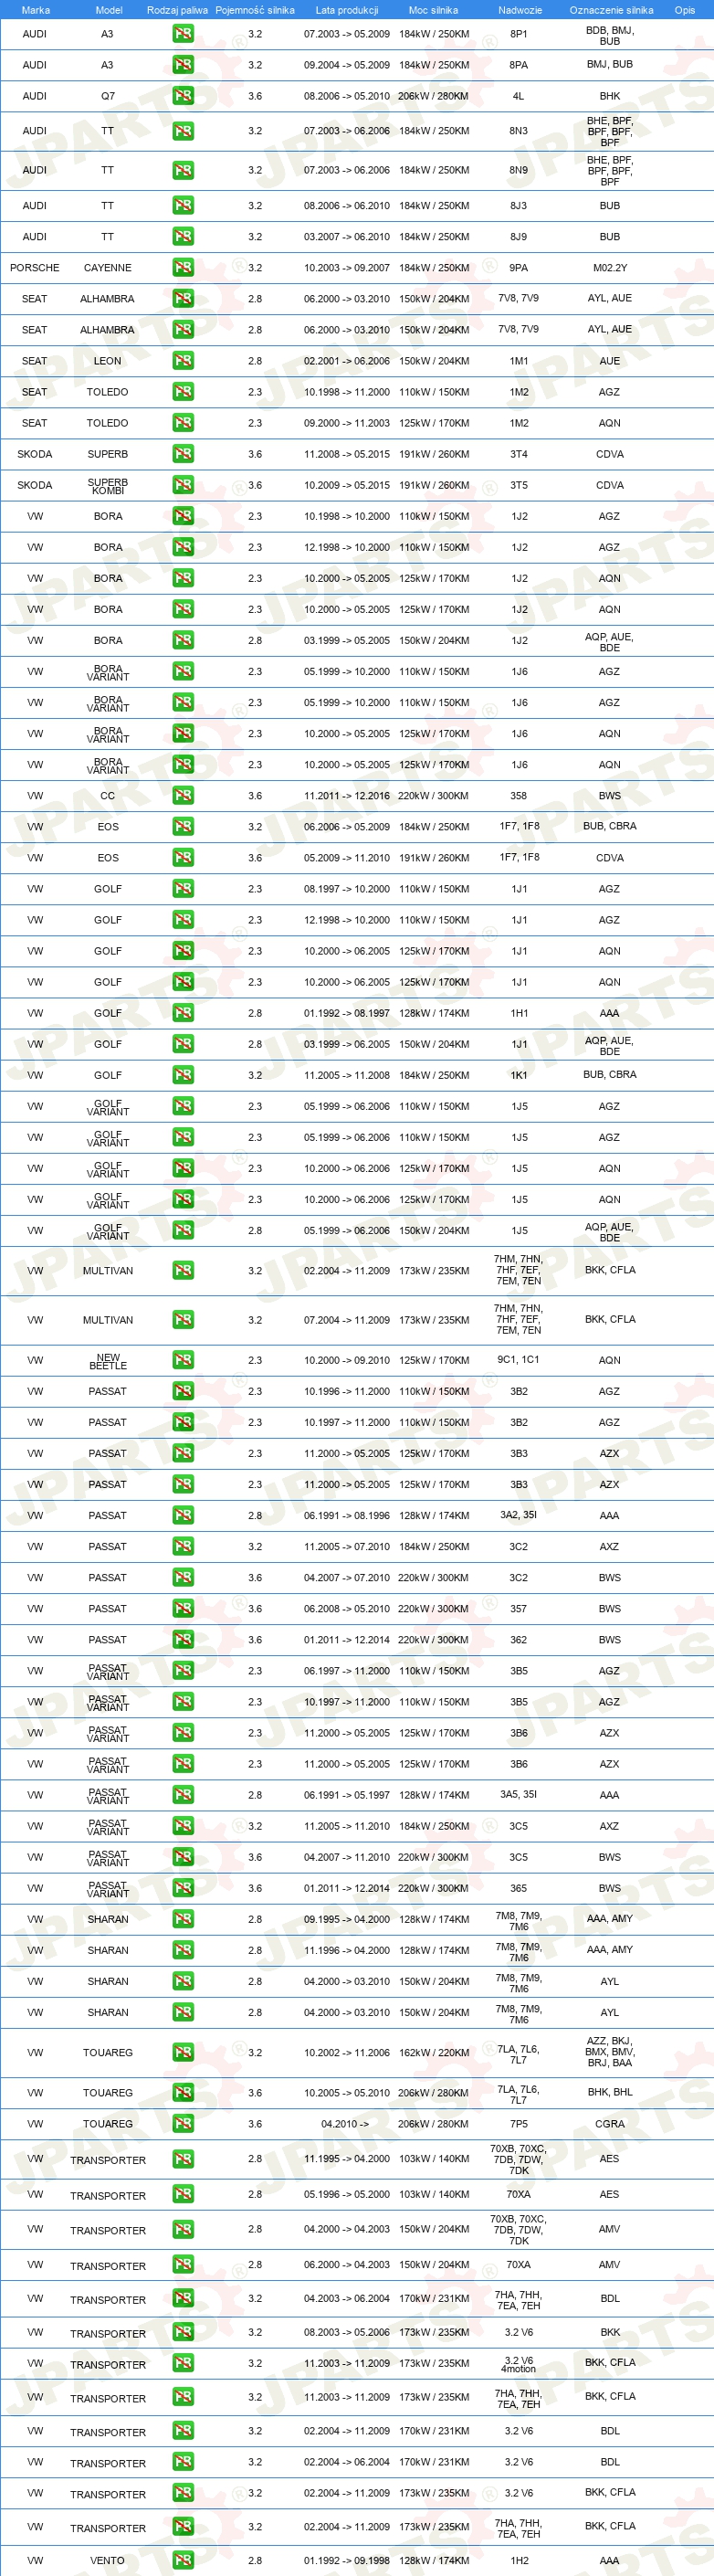Select the LEON model cell
This screenshot has height=2576, width=714.
(x=108, y=361)
